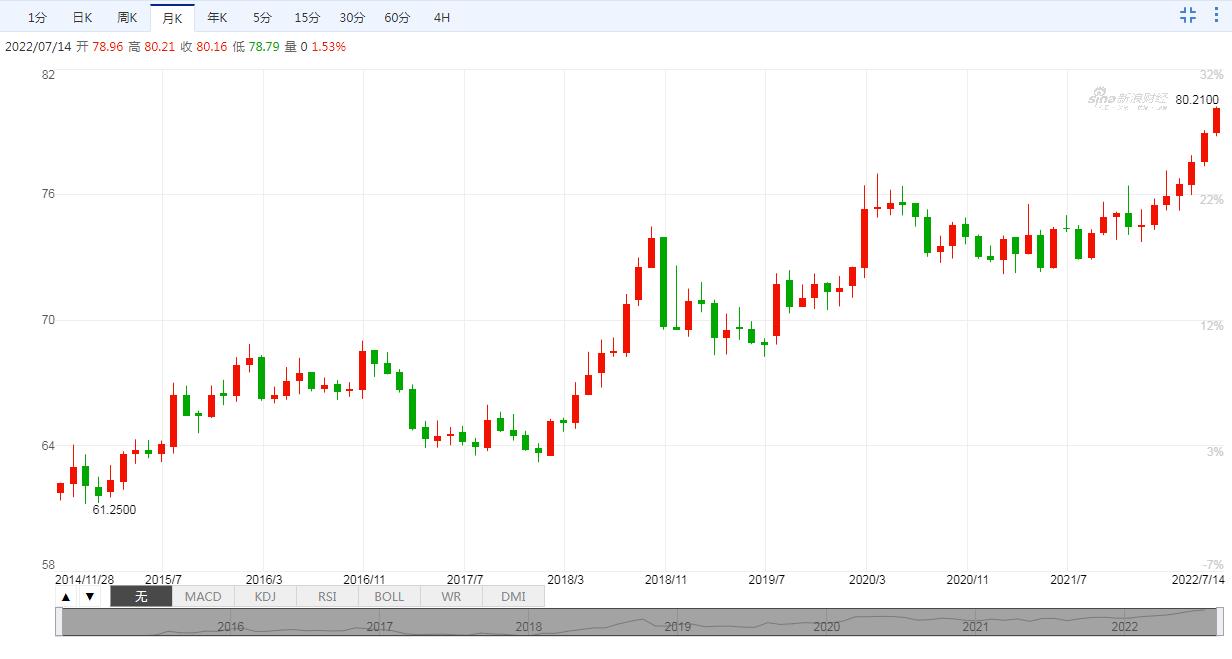The height and width of the screenshot is (659, 1232).
Task: Click the 2020 region in range slider
Action: click(827, 626)
